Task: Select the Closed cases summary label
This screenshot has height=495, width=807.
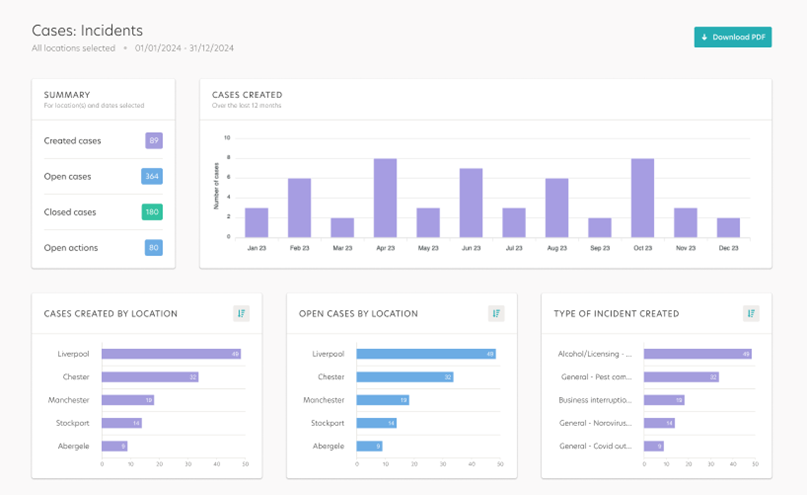Action: tap(70, 212)
